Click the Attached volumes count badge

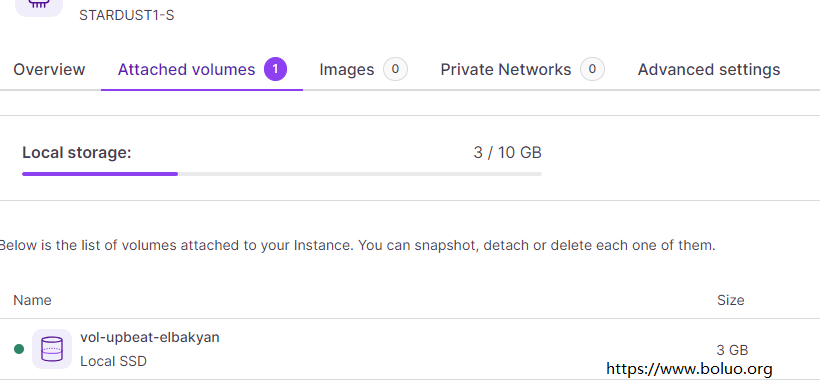(275, 70)
